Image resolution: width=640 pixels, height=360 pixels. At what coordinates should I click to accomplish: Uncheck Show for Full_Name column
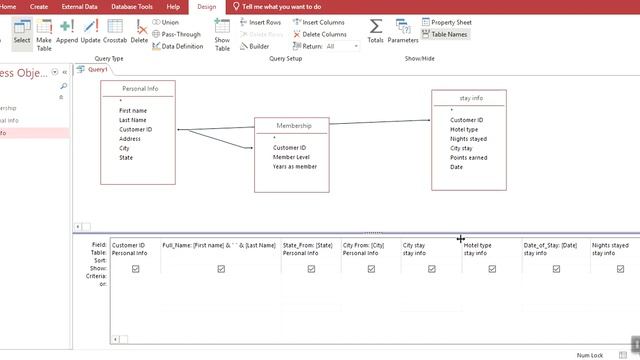[221, 269]
